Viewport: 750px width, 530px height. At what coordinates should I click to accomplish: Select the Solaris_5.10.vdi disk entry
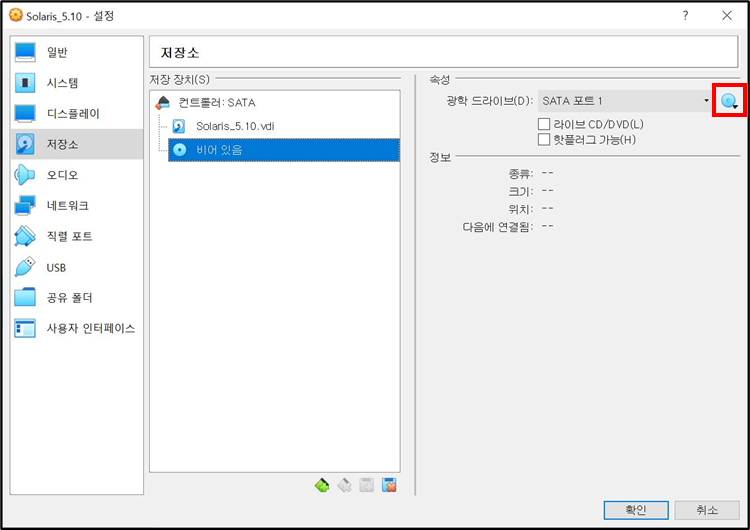click(x=283, y=126)
